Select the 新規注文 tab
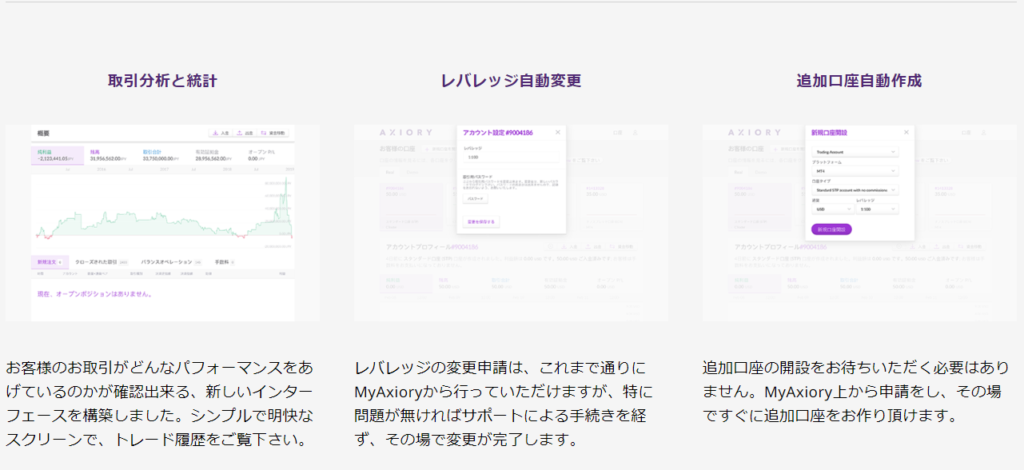1024x470 pixels. point(49,261)
